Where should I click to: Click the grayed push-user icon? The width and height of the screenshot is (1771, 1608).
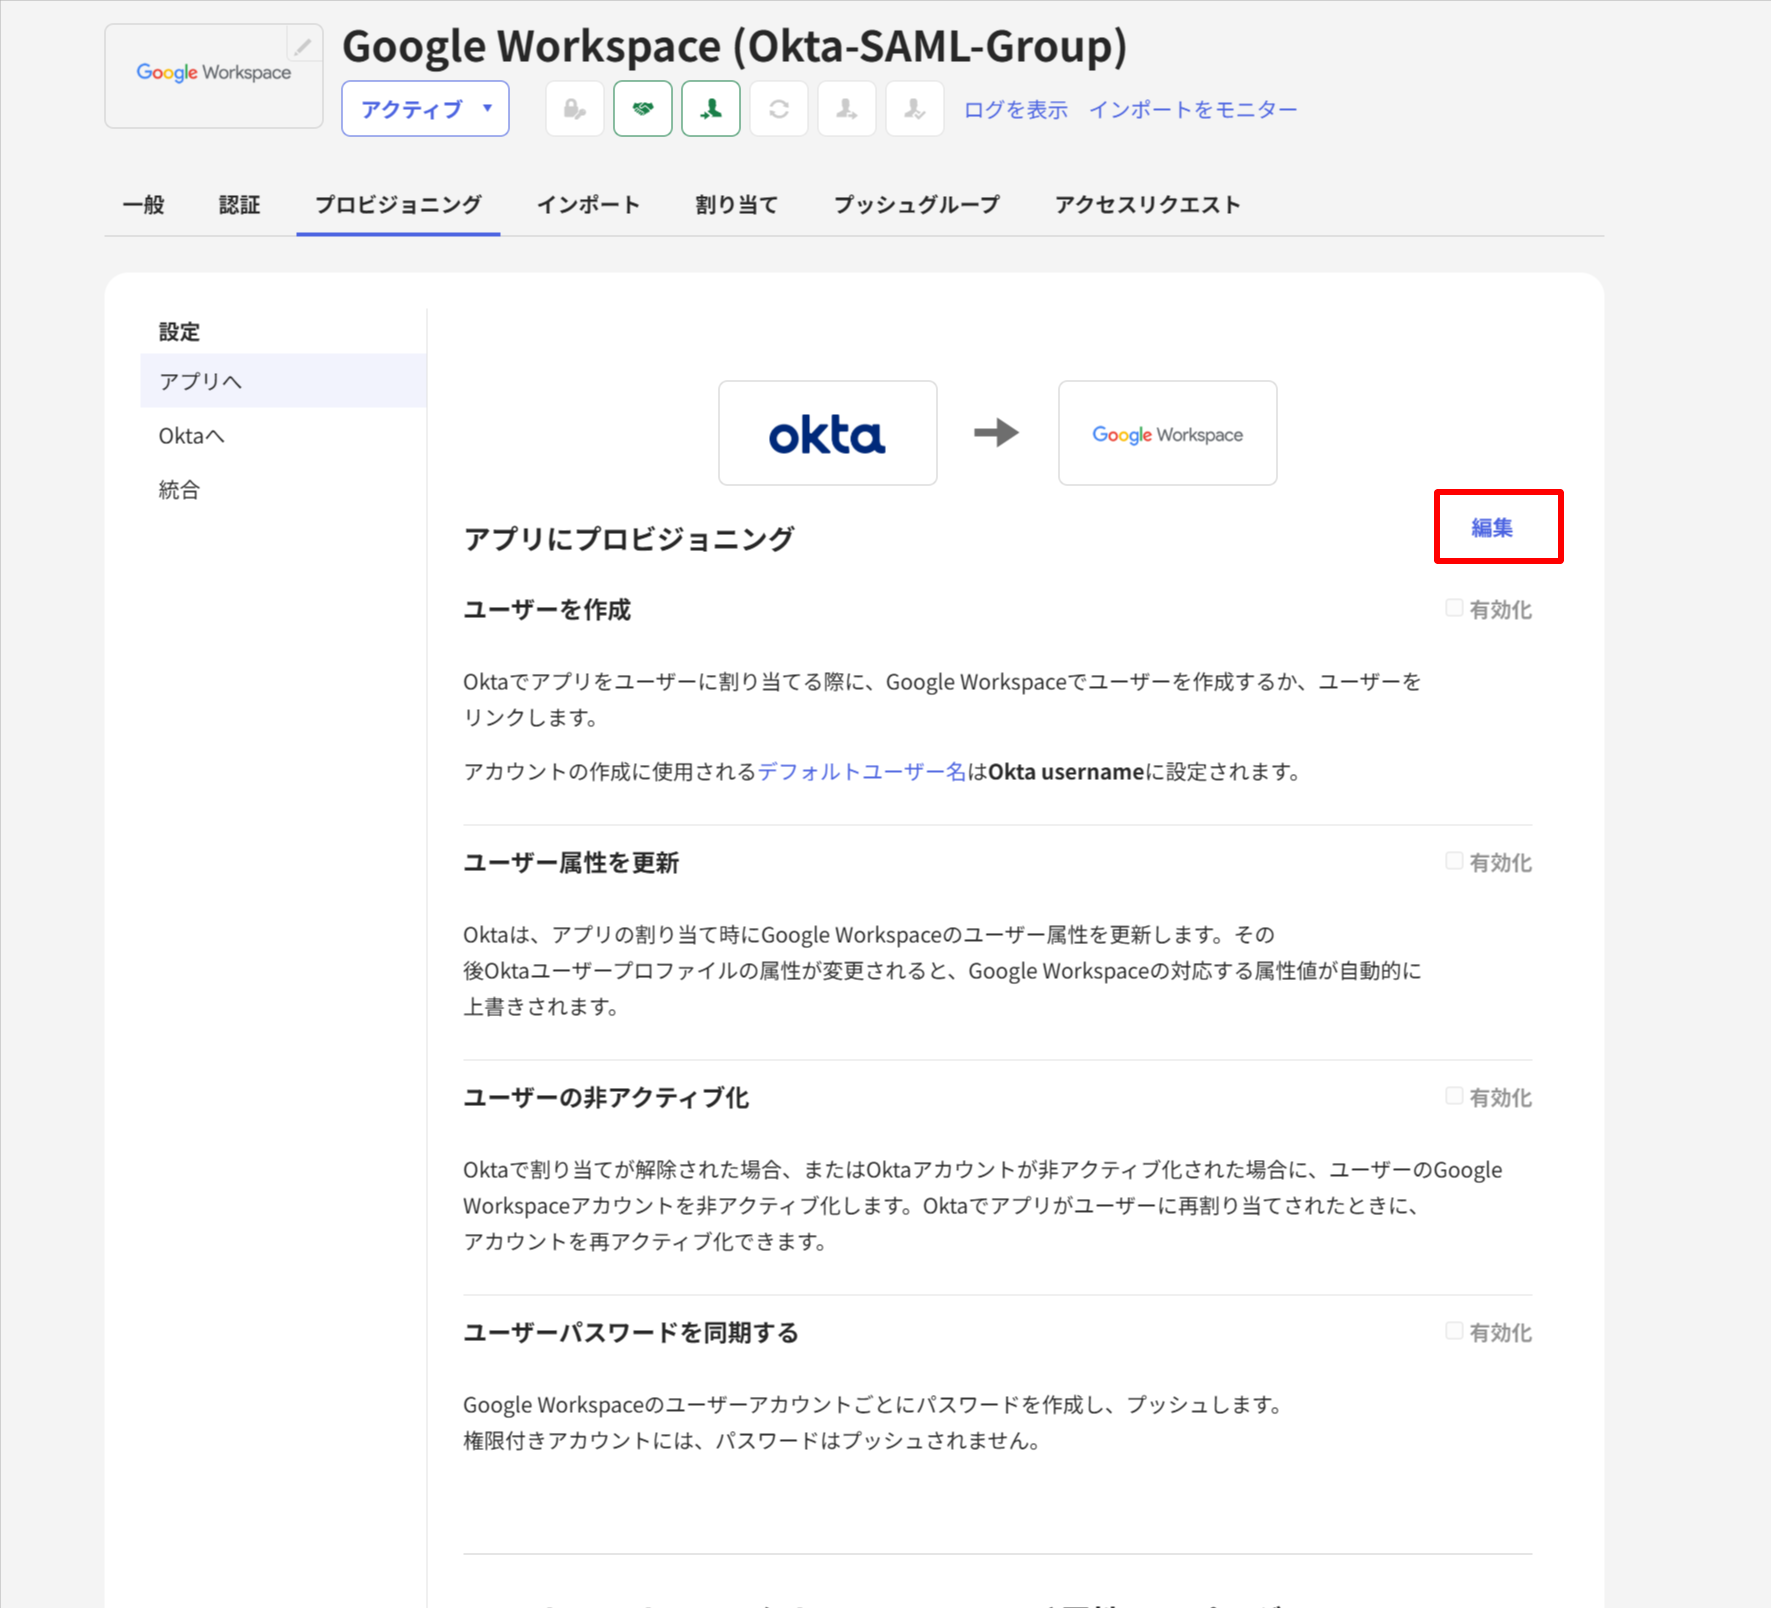coord(846,108)
